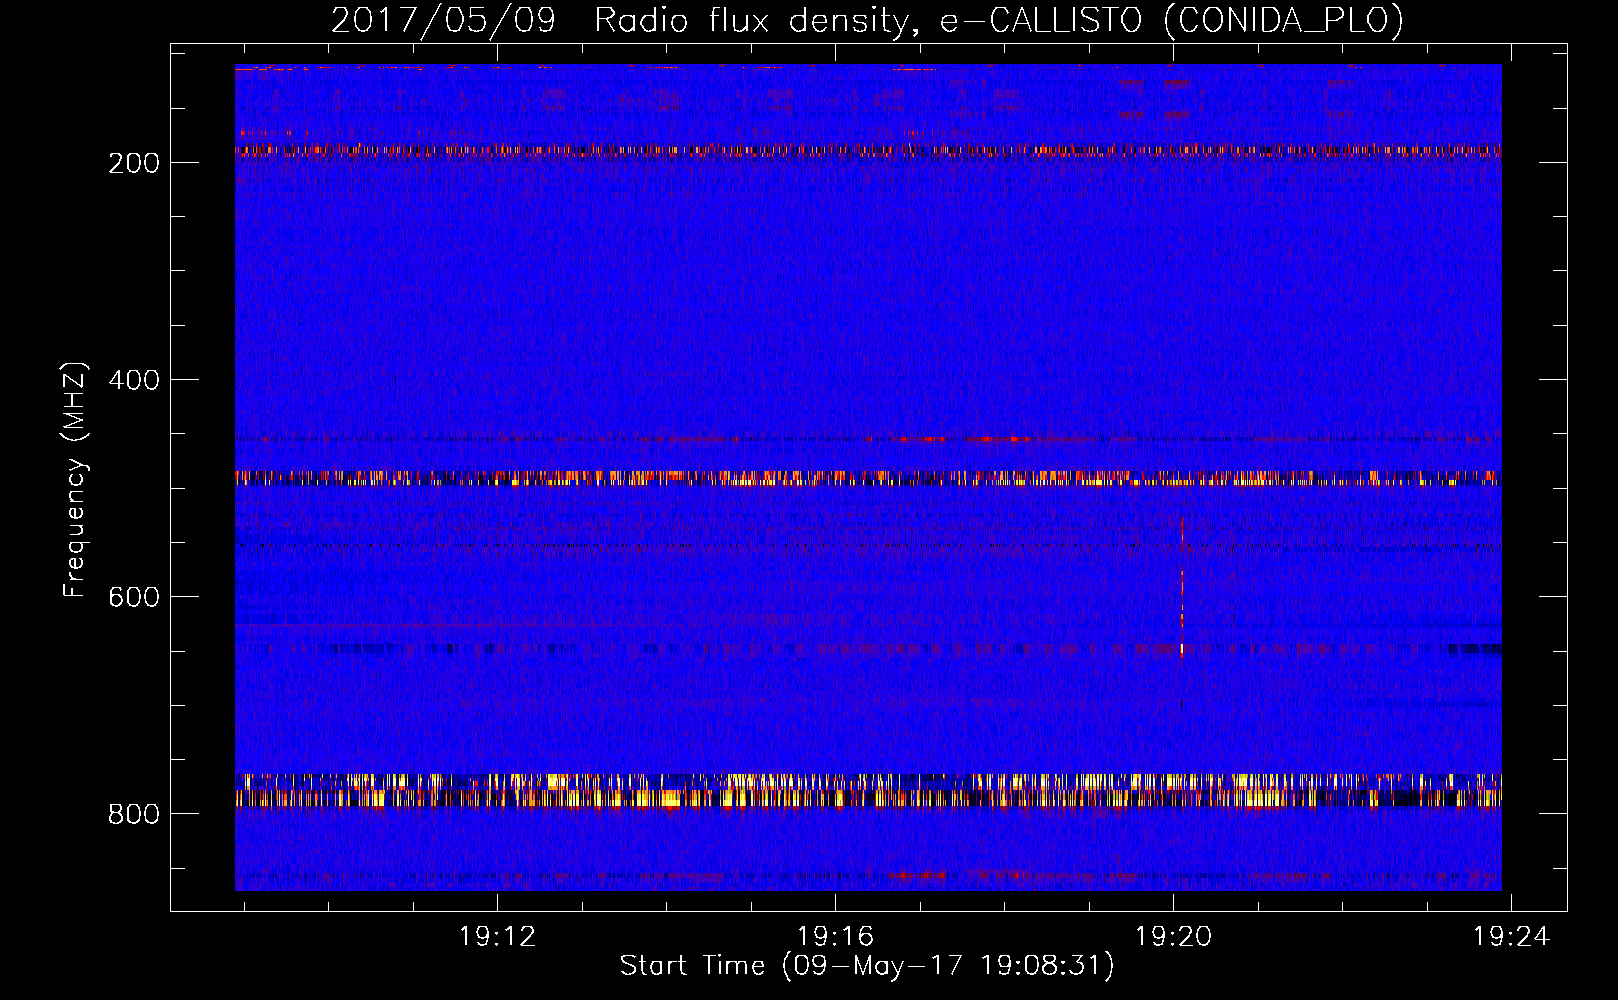The image size is (1618, 1000).
Task: Click the 200 frequency tick label
Action: click(x=134, y=163)
